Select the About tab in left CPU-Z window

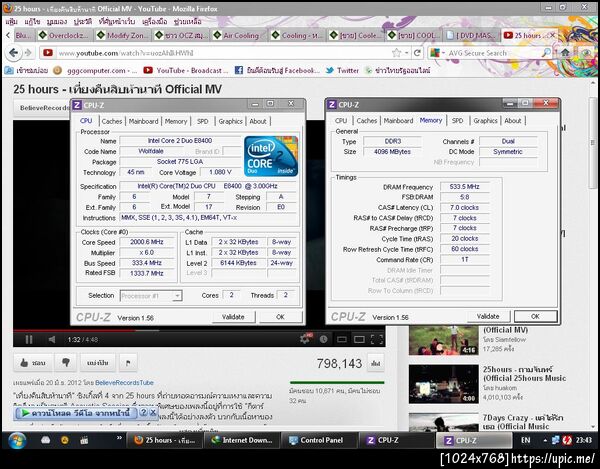coord(258,121)
